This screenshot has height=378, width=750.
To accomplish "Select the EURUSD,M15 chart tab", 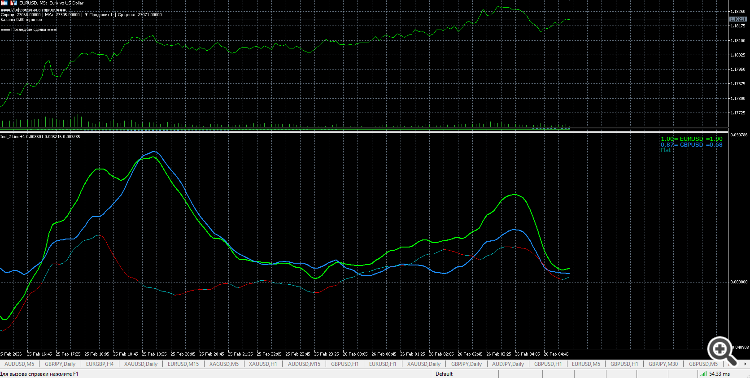I will (x=183, y=364).
